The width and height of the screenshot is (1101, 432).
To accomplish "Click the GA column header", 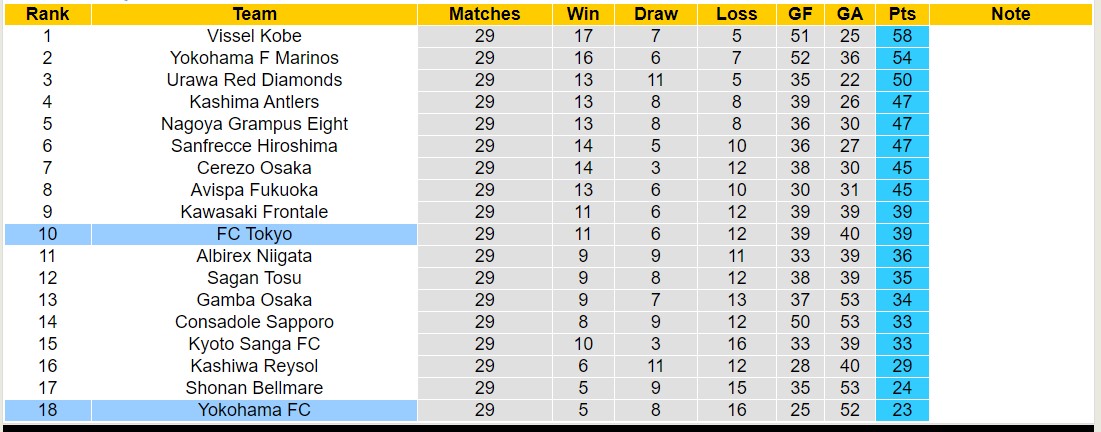I will point(850,14).
